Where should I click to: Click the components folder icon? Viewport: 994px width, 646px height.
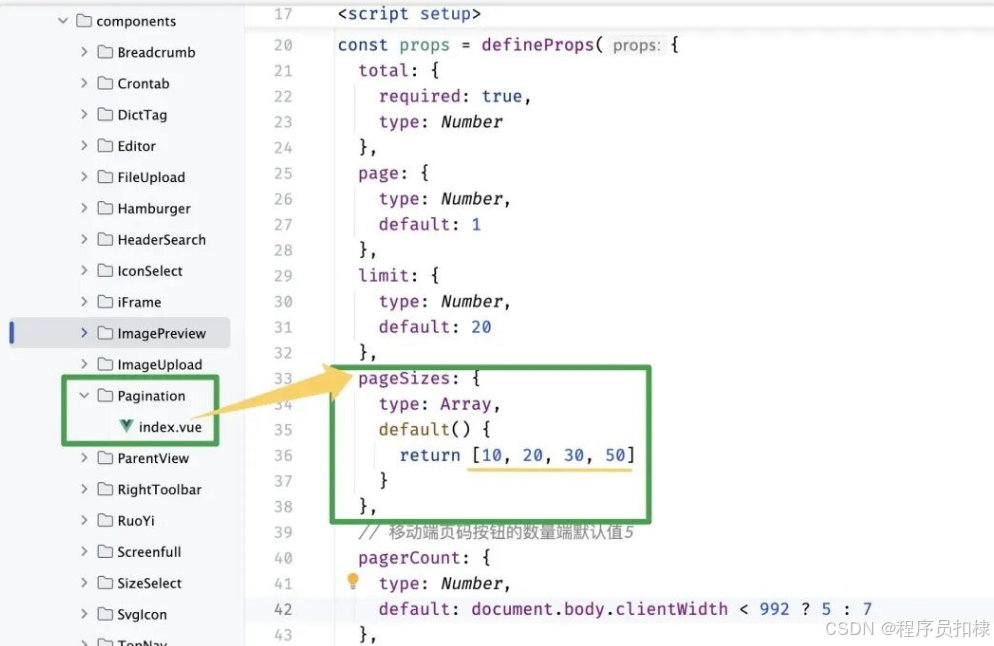(84, 21)
